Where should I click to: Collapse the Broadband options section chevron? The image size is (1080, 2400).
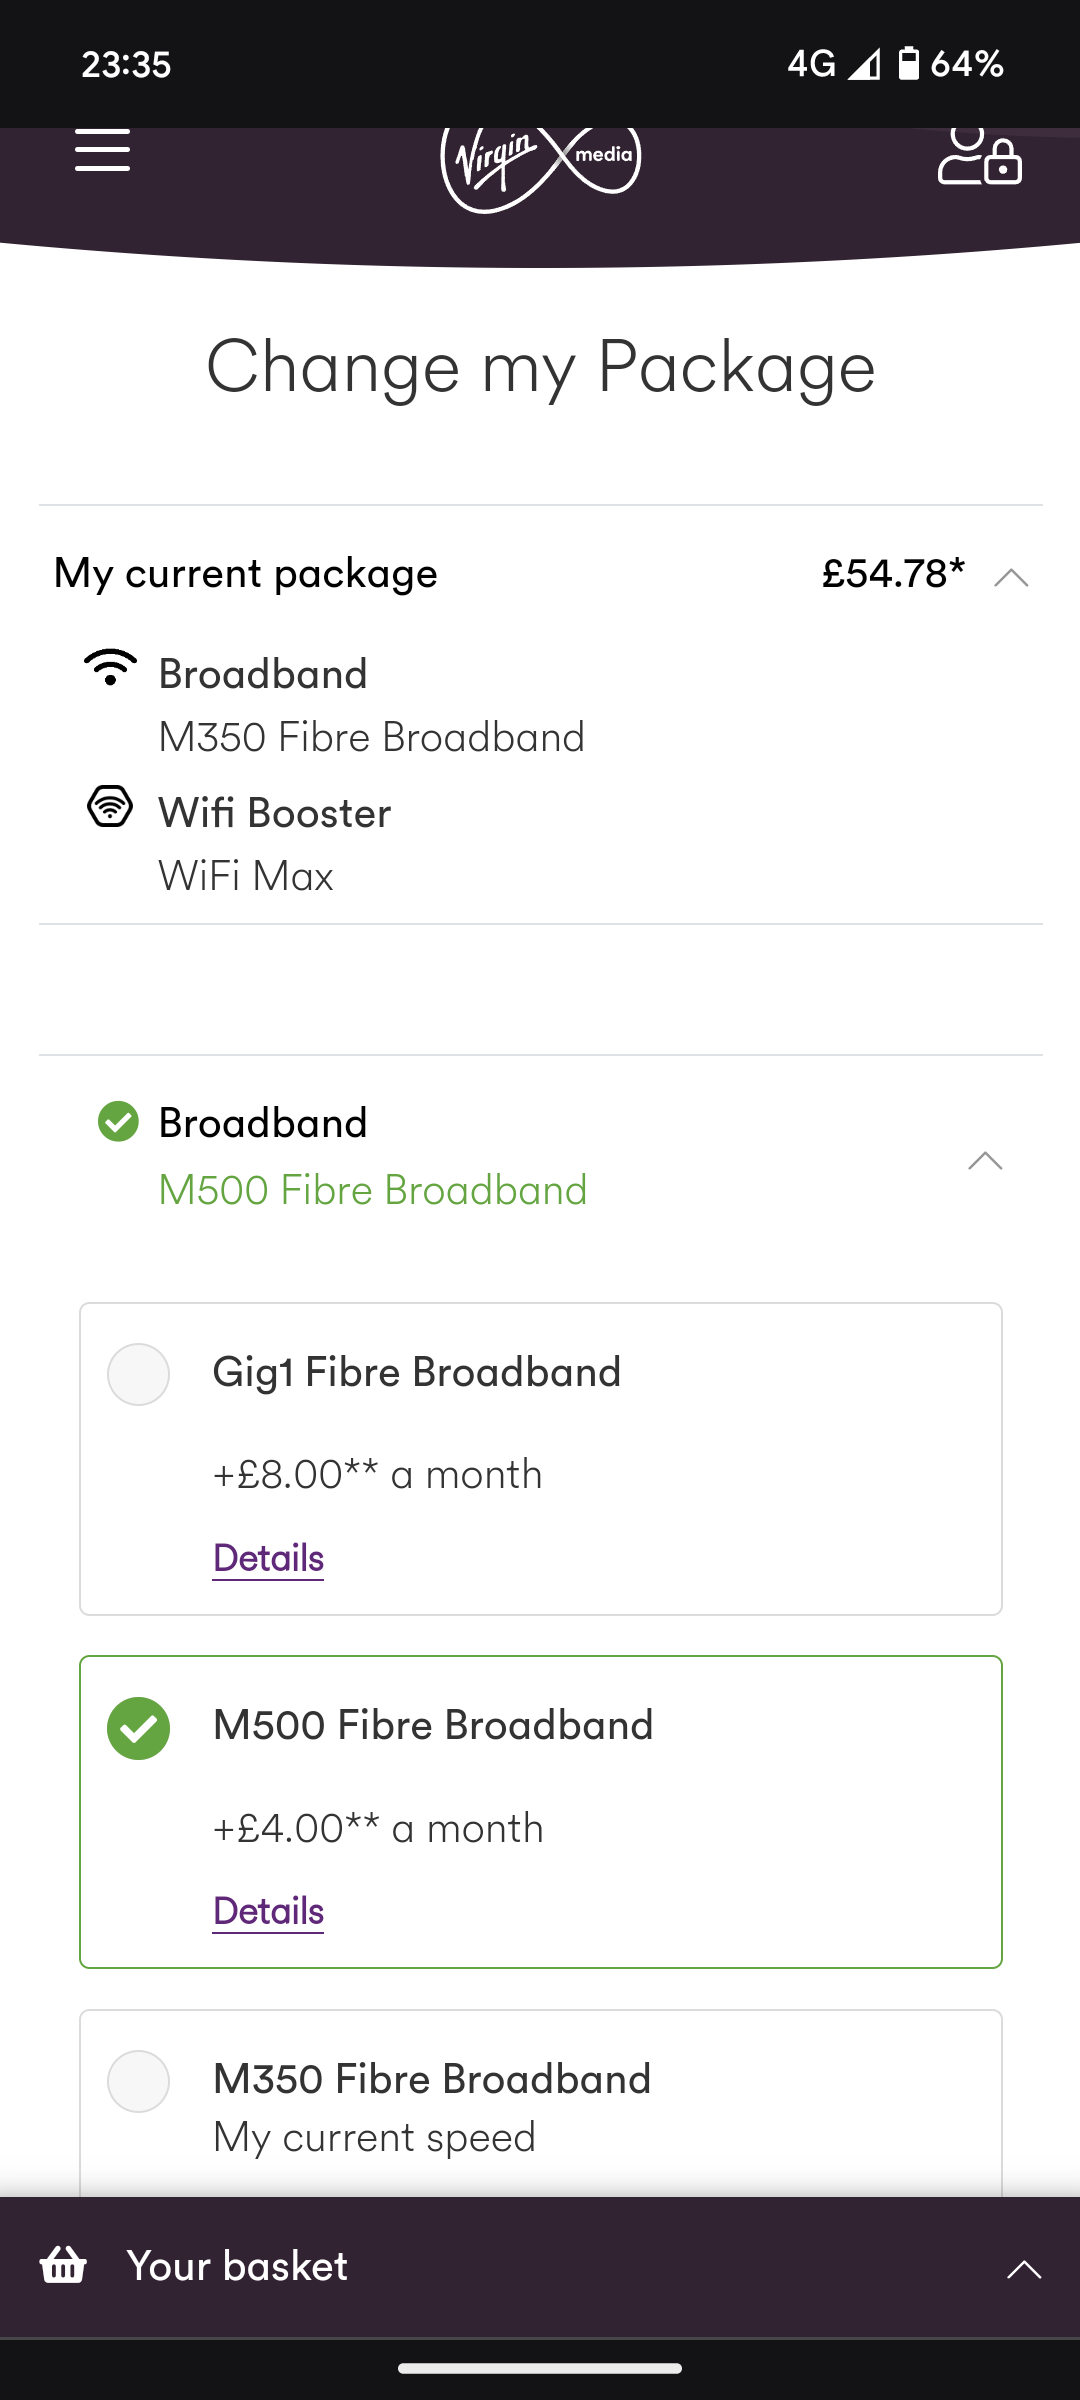(x=985, y=1160)
